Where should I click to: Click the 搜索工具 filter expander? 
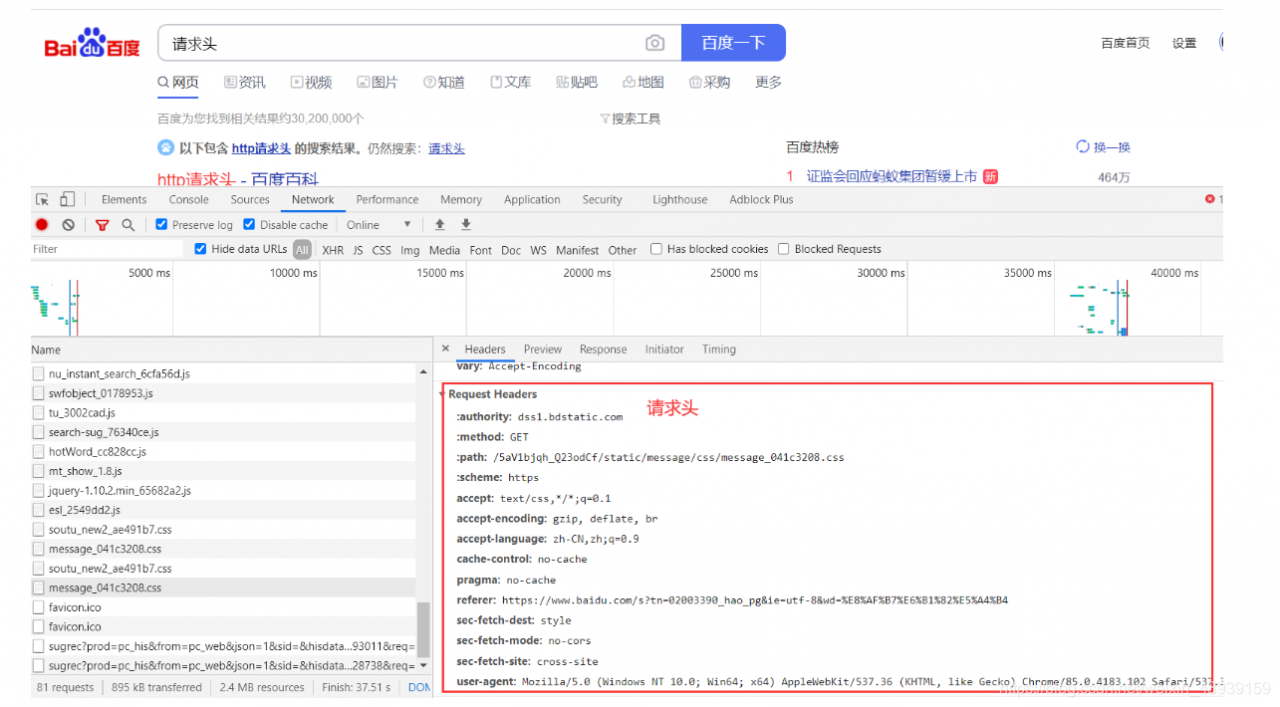(x=630, y=119)
